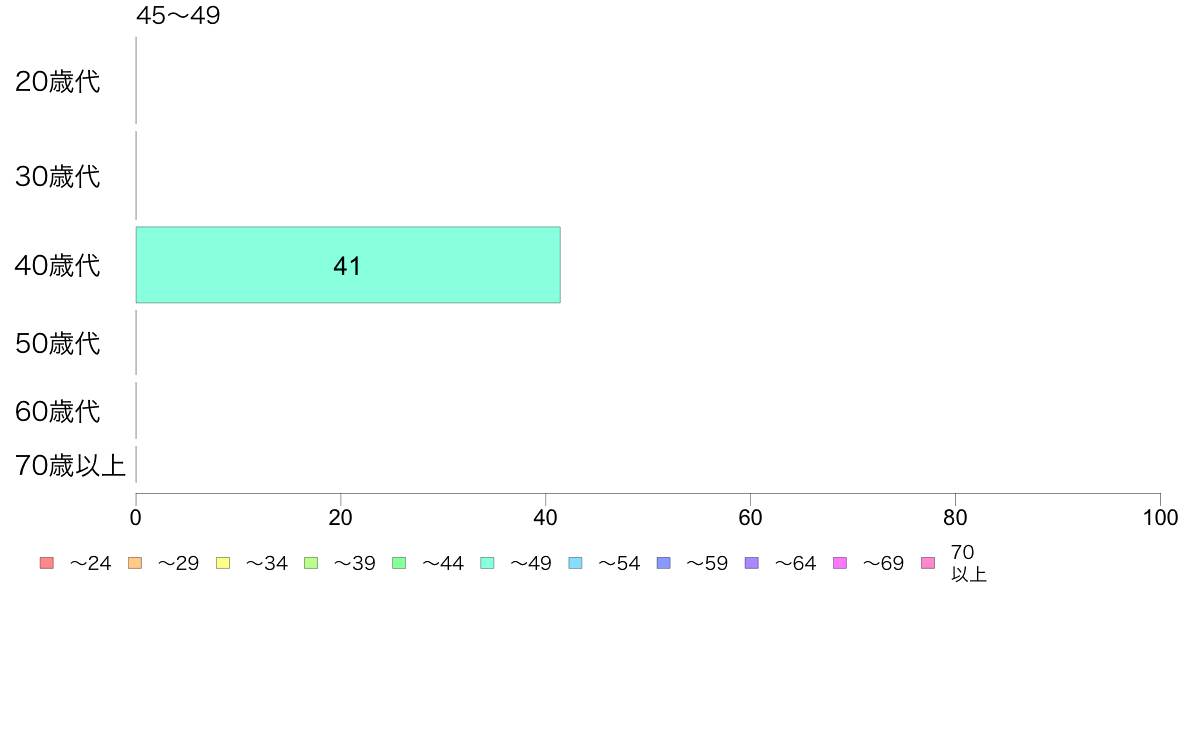Click the ~49 legend text label
Image resolution: width=1188 pixels, height=736 pixels.
pyautogui.click(x=530, y=563)
